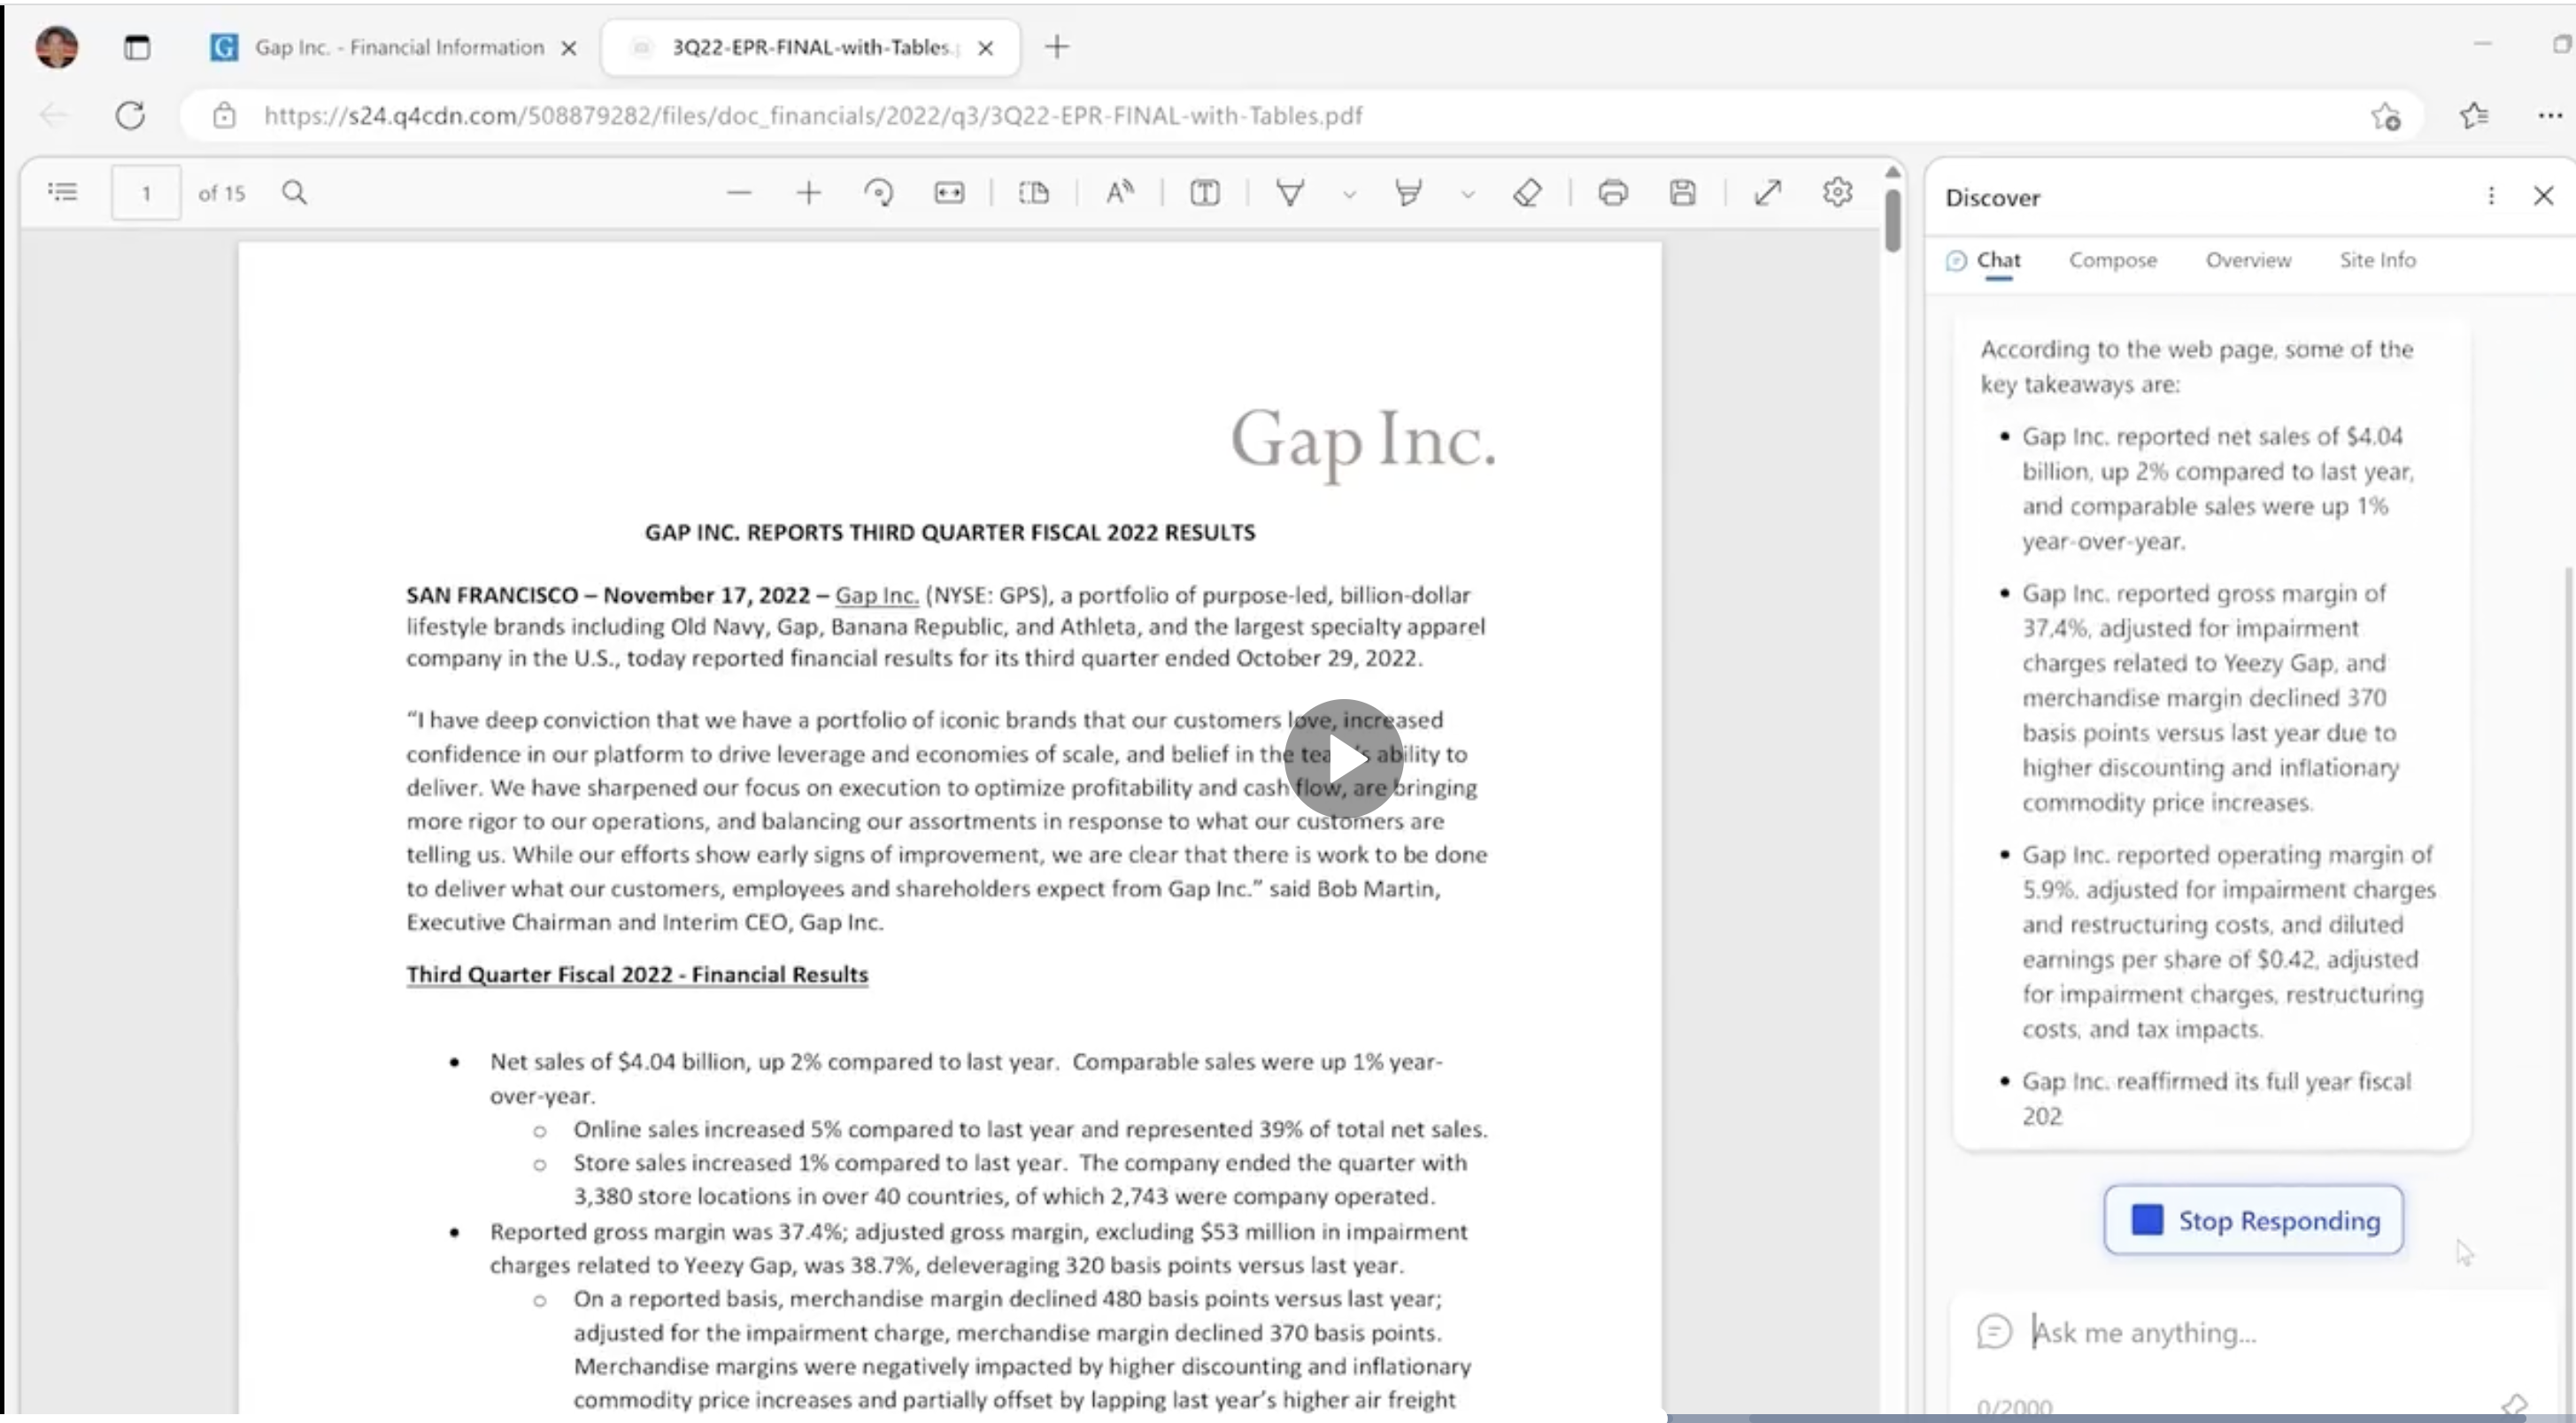The image size is (2576, 1423).
Task: Select the Draw pen tool
Action: tap(1290, 192)
